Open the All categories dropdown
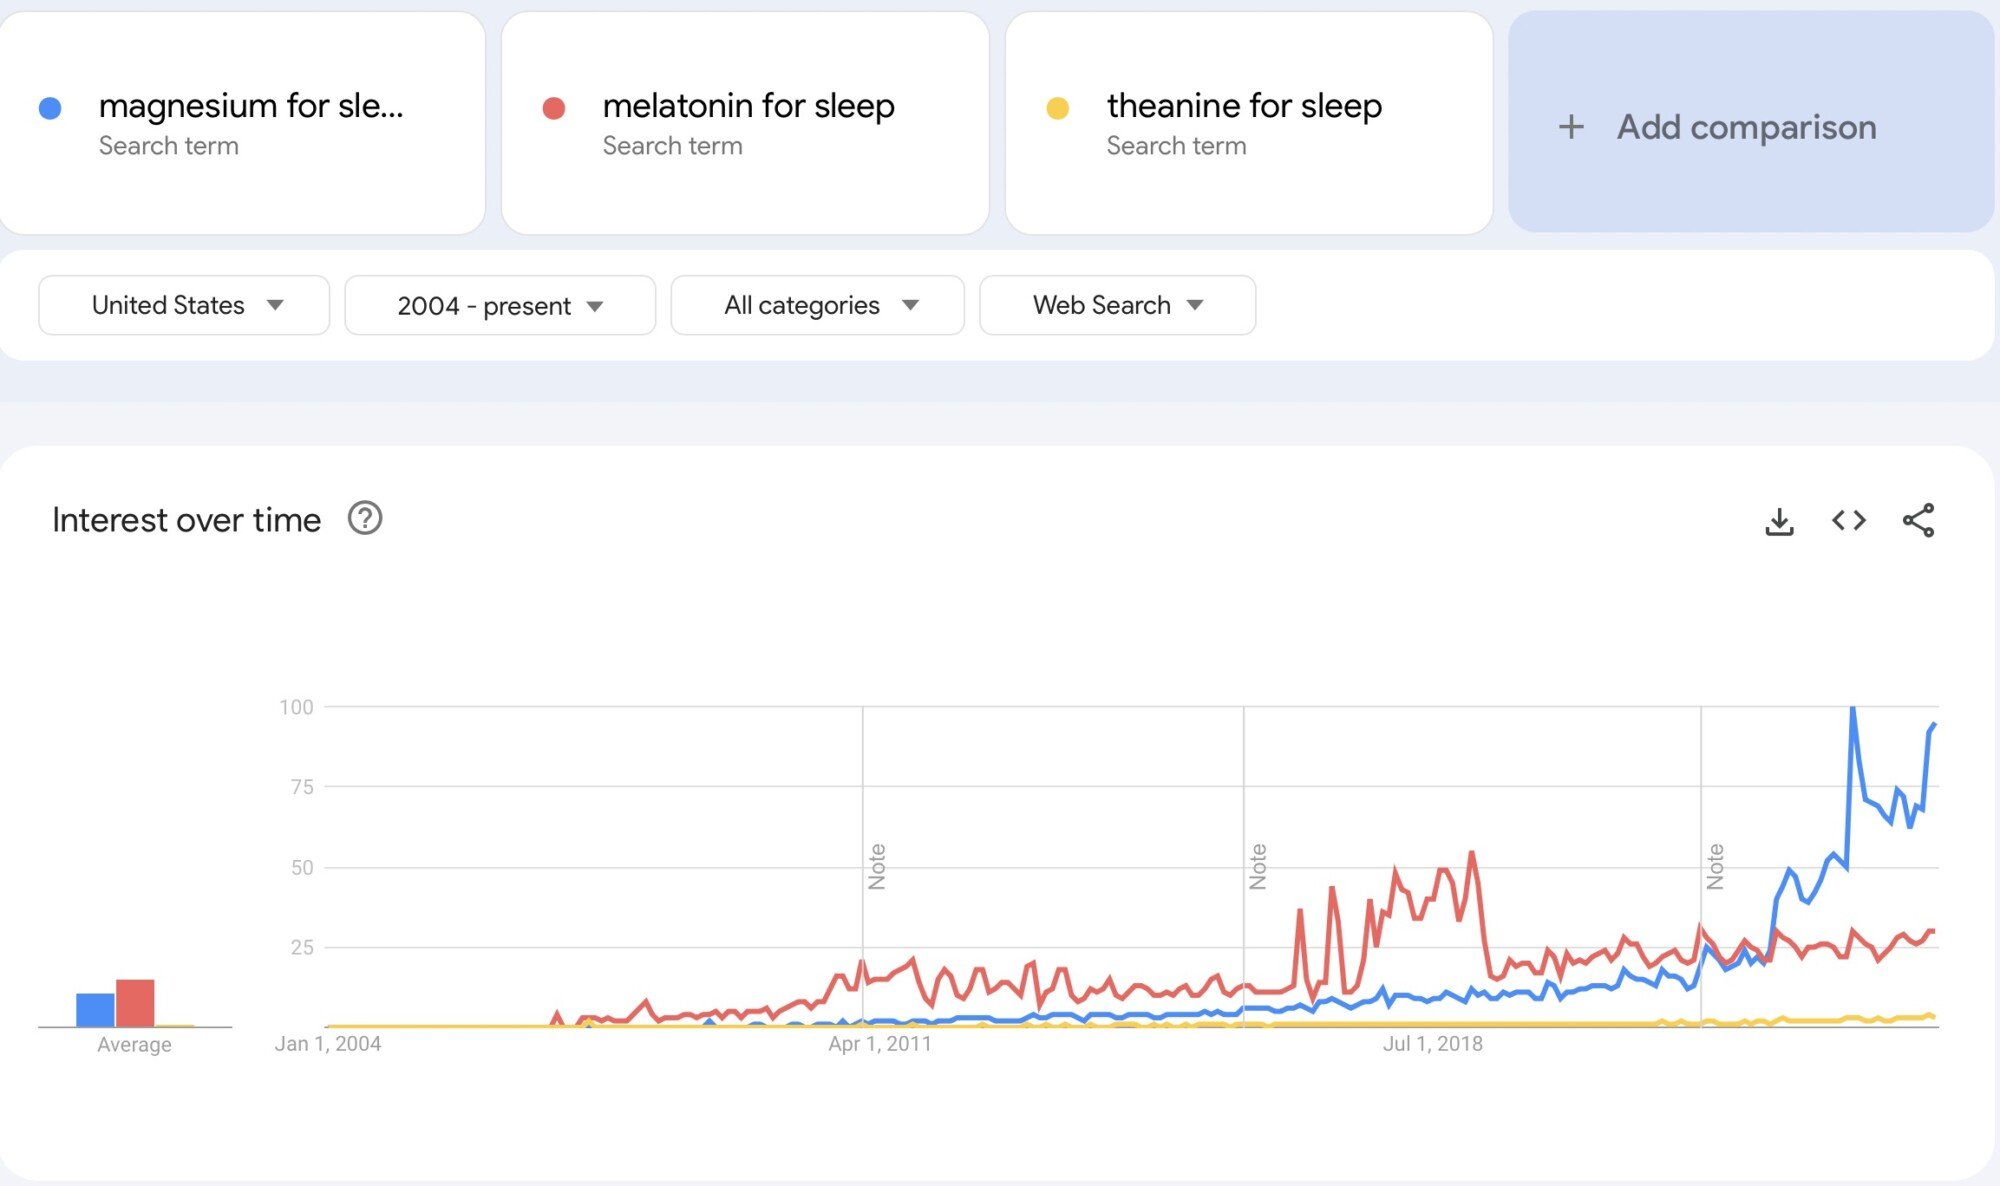This screenshot has height=1186, width=2000. (817, 305)
